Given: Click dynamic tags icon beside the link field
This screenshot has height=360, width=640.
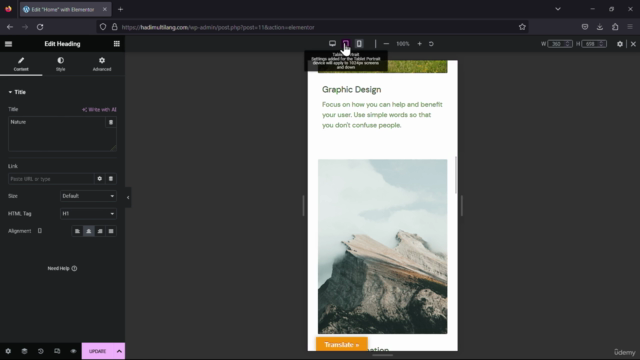Looking at the screenshot, I should point(111,179).
